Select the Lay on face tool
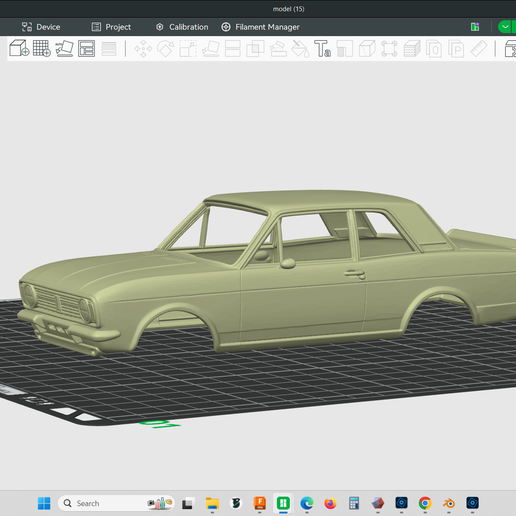The width and height of the screenshot is (516, 516). [x=210, y=49]
